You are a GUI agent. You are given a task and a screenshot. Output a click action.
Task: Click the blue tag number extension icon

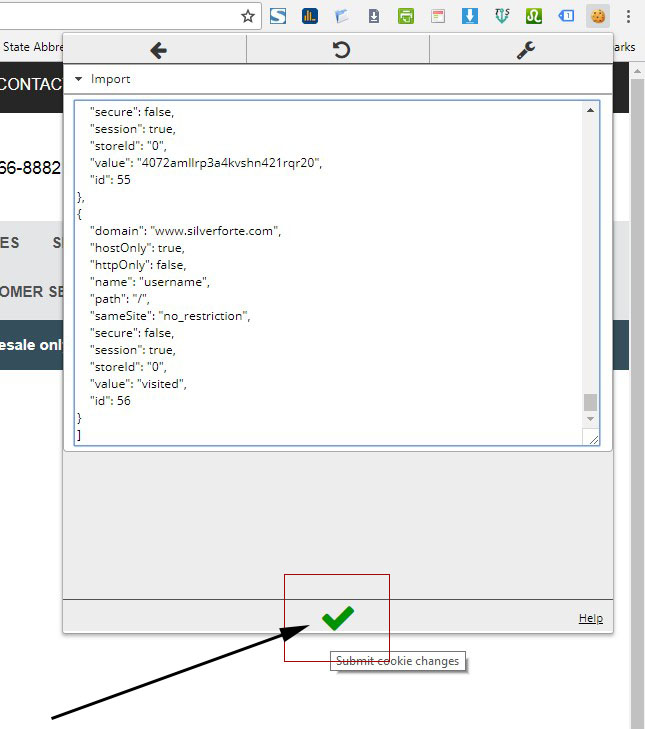pyautogui.click(x=566, y=16)
